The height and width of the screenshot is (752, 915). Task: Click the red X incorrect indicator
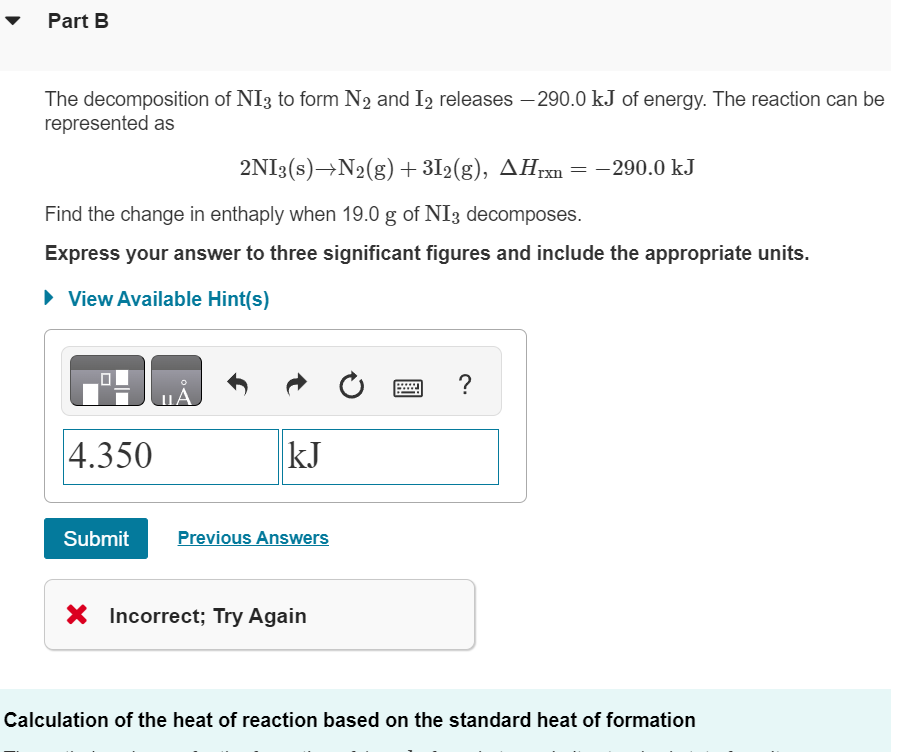76,615
